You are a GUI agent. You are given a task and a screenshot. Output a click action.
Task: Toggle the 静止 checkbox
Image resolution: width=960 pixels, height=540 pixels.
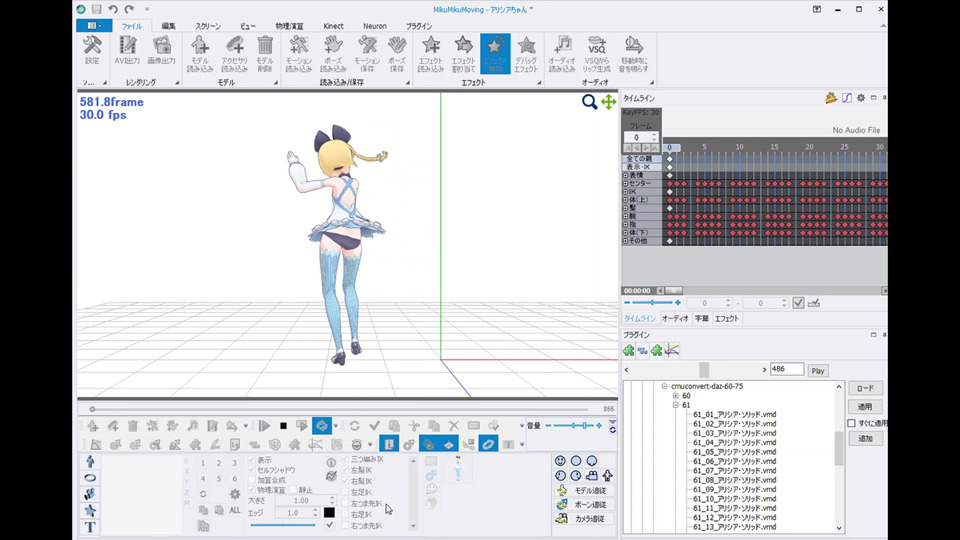click(293, 490)
